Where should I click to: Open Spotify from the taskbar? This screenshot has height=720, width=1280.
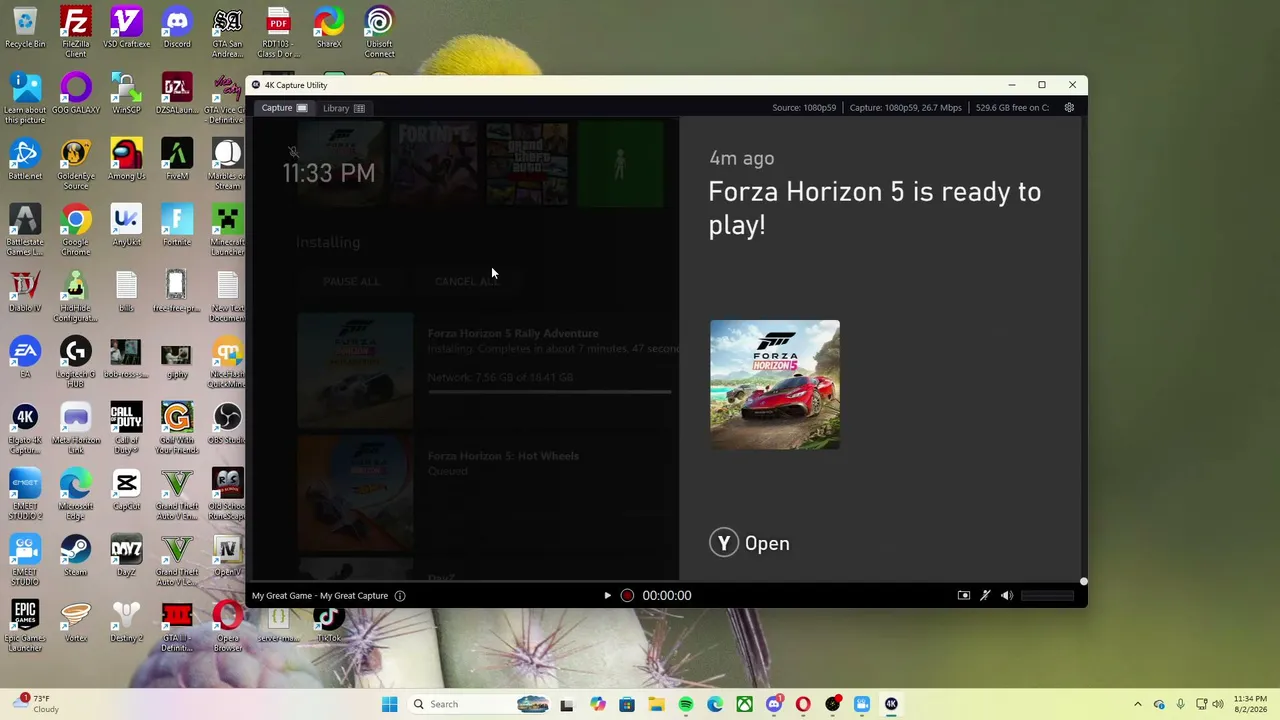pos(686,704)
